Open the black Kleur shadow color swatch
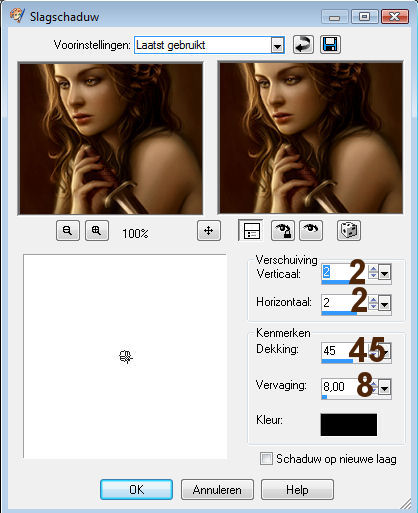 click(349, 425)
